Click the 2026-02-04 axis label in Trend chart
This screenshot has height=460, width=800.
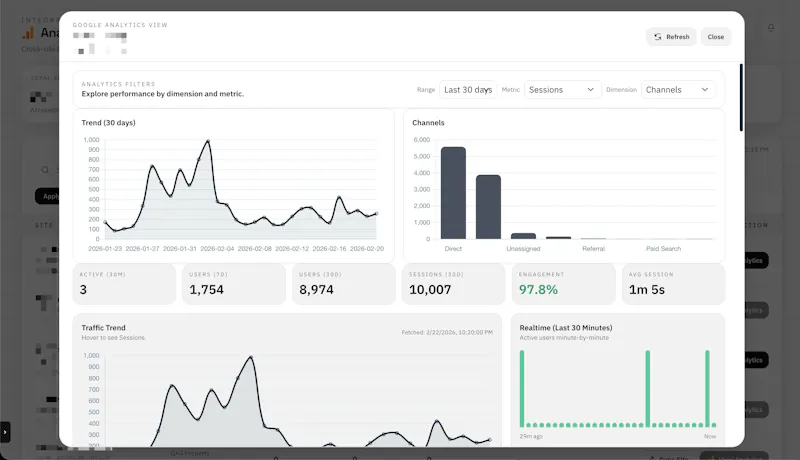(x=217, y=249)
